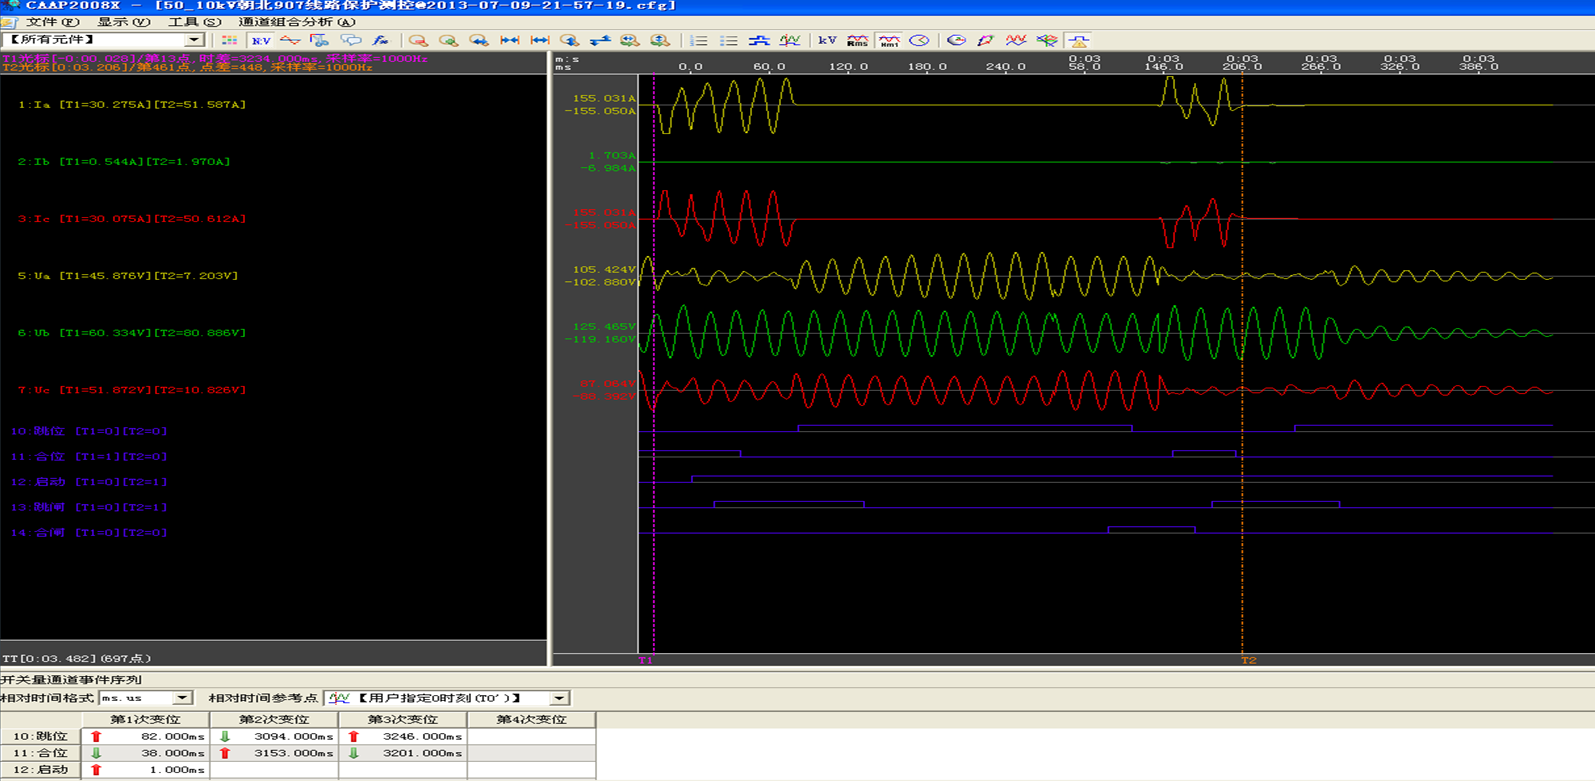Click the impedance locus trajectory icon
Viewport: 1595px width, 781px height.
(986, 41)
